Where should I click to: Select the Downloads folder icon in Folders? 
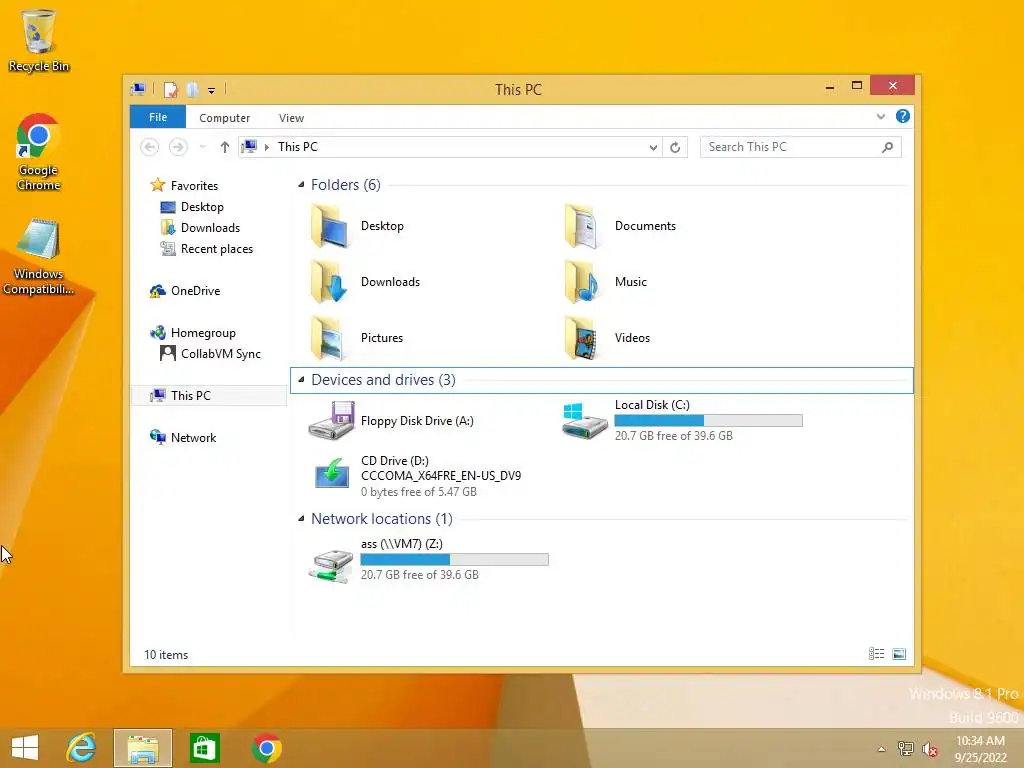pyautogui.click(x=330, y=281)
